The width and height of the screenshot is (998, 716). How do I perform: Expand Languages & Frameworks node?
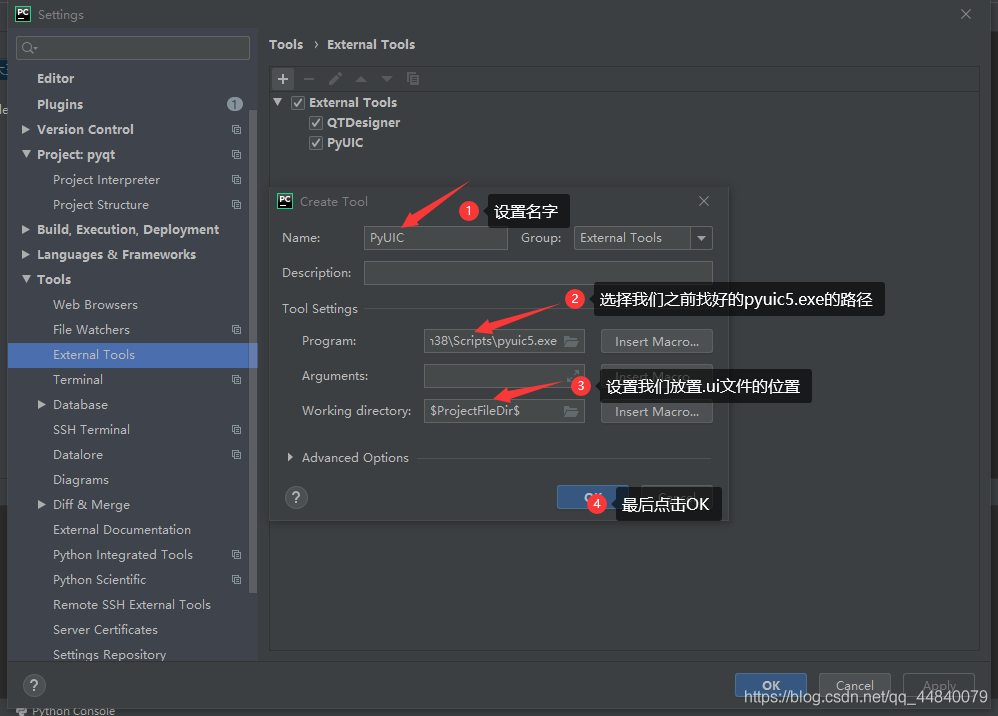pos(25,255)
